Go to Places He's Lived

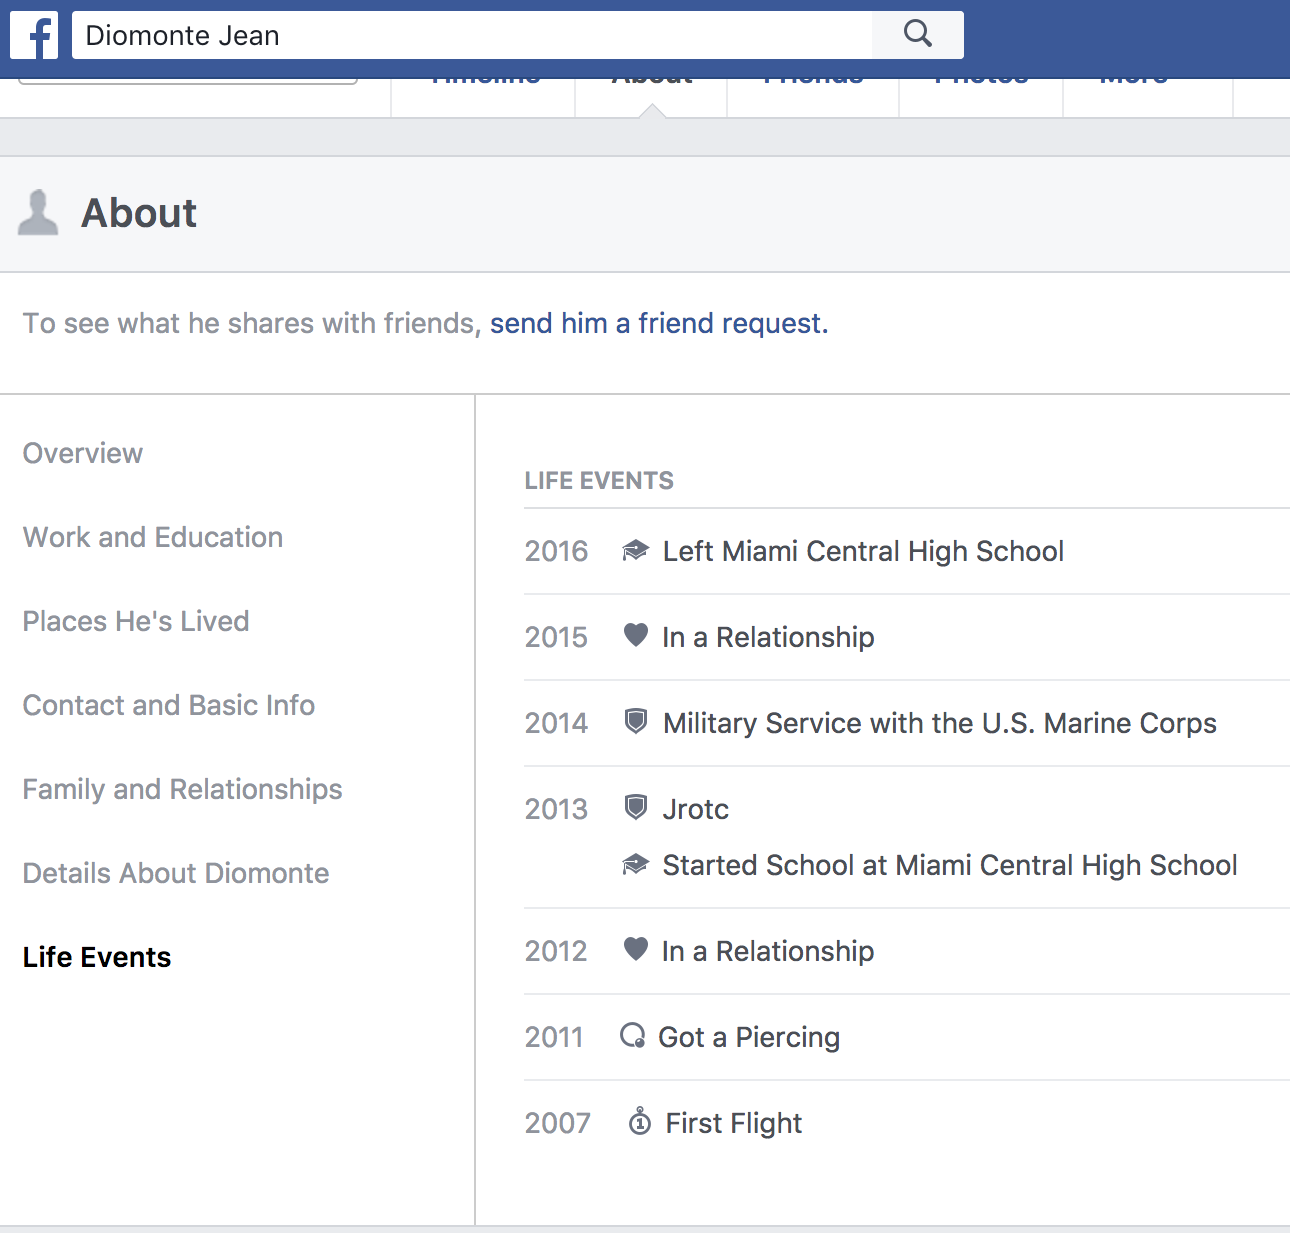[136, 622]
